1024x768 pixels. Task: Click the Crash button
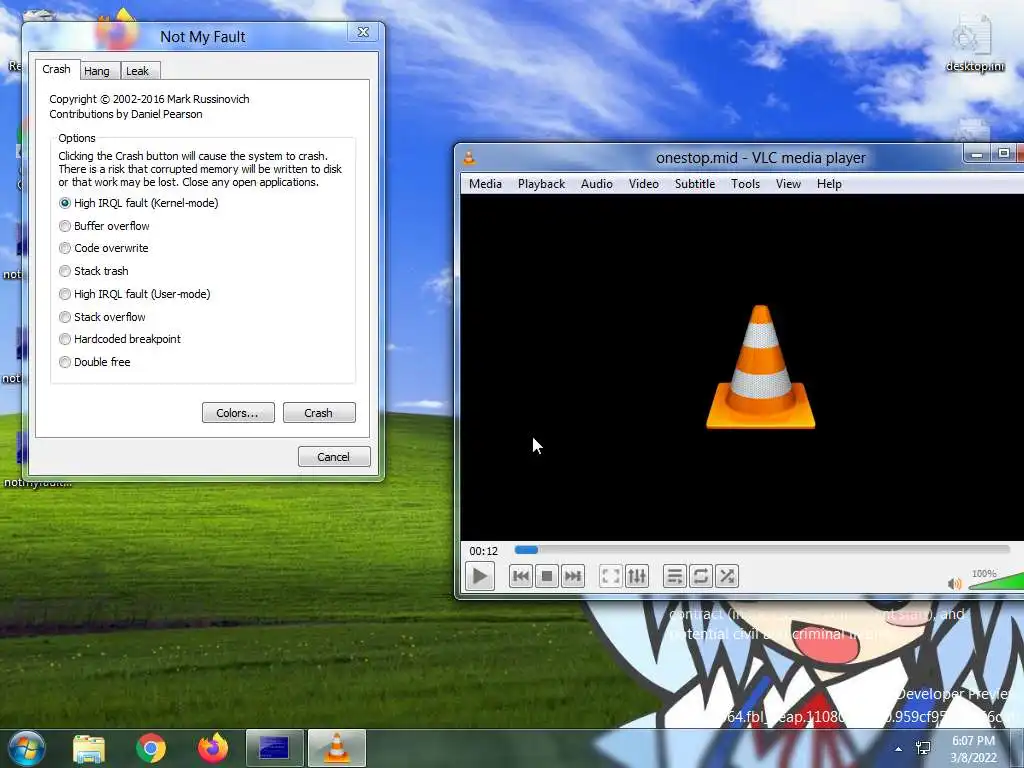pyautogui.click(x=319, y=413)
